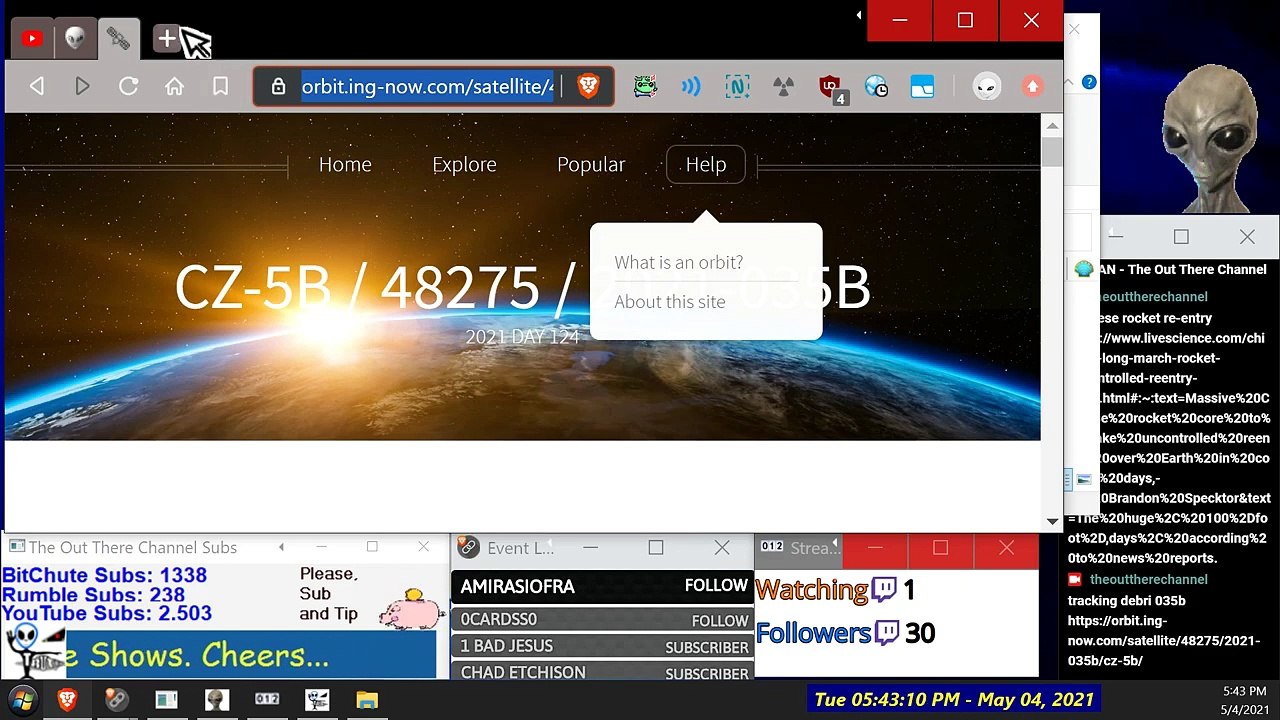
Task: Click the alien head webcam image
Action: [1210, 138]
